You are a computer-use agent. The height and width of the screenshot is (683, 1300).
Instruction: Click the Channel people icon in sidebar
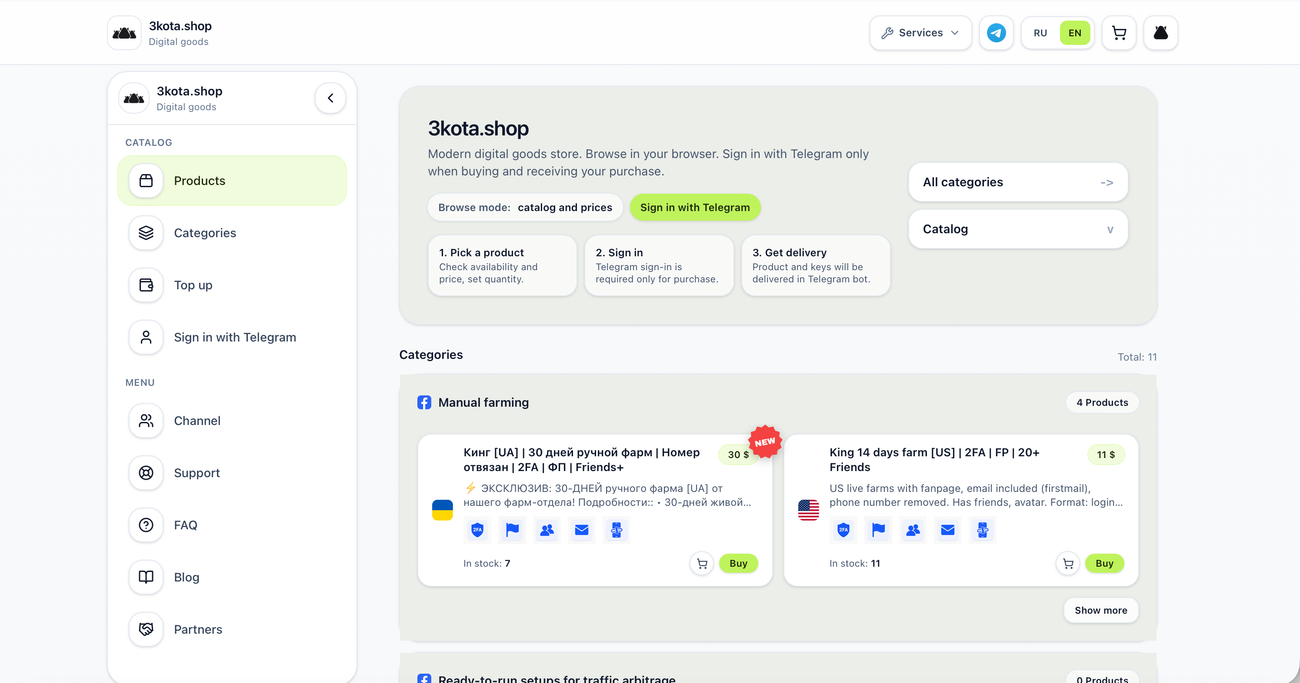tap(146, 421)
